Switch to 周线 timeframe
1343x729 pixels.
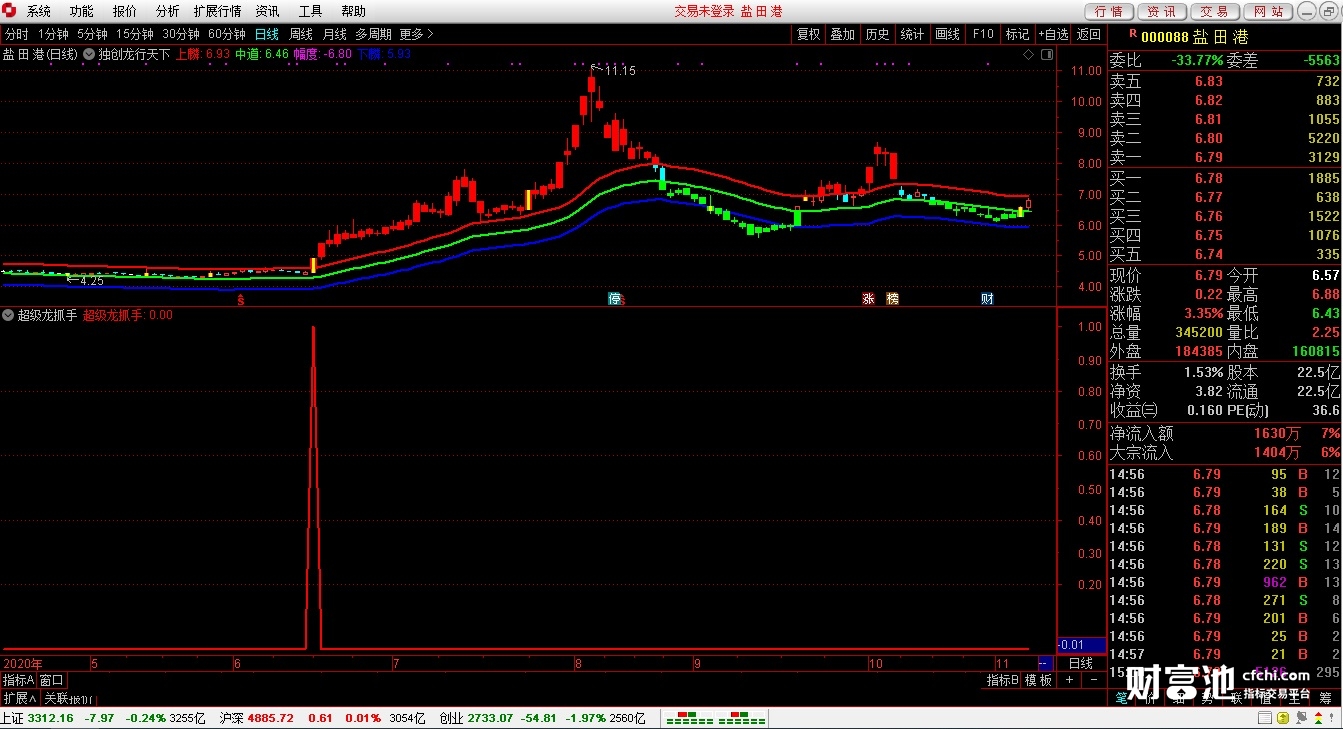[x=301, y=34]
